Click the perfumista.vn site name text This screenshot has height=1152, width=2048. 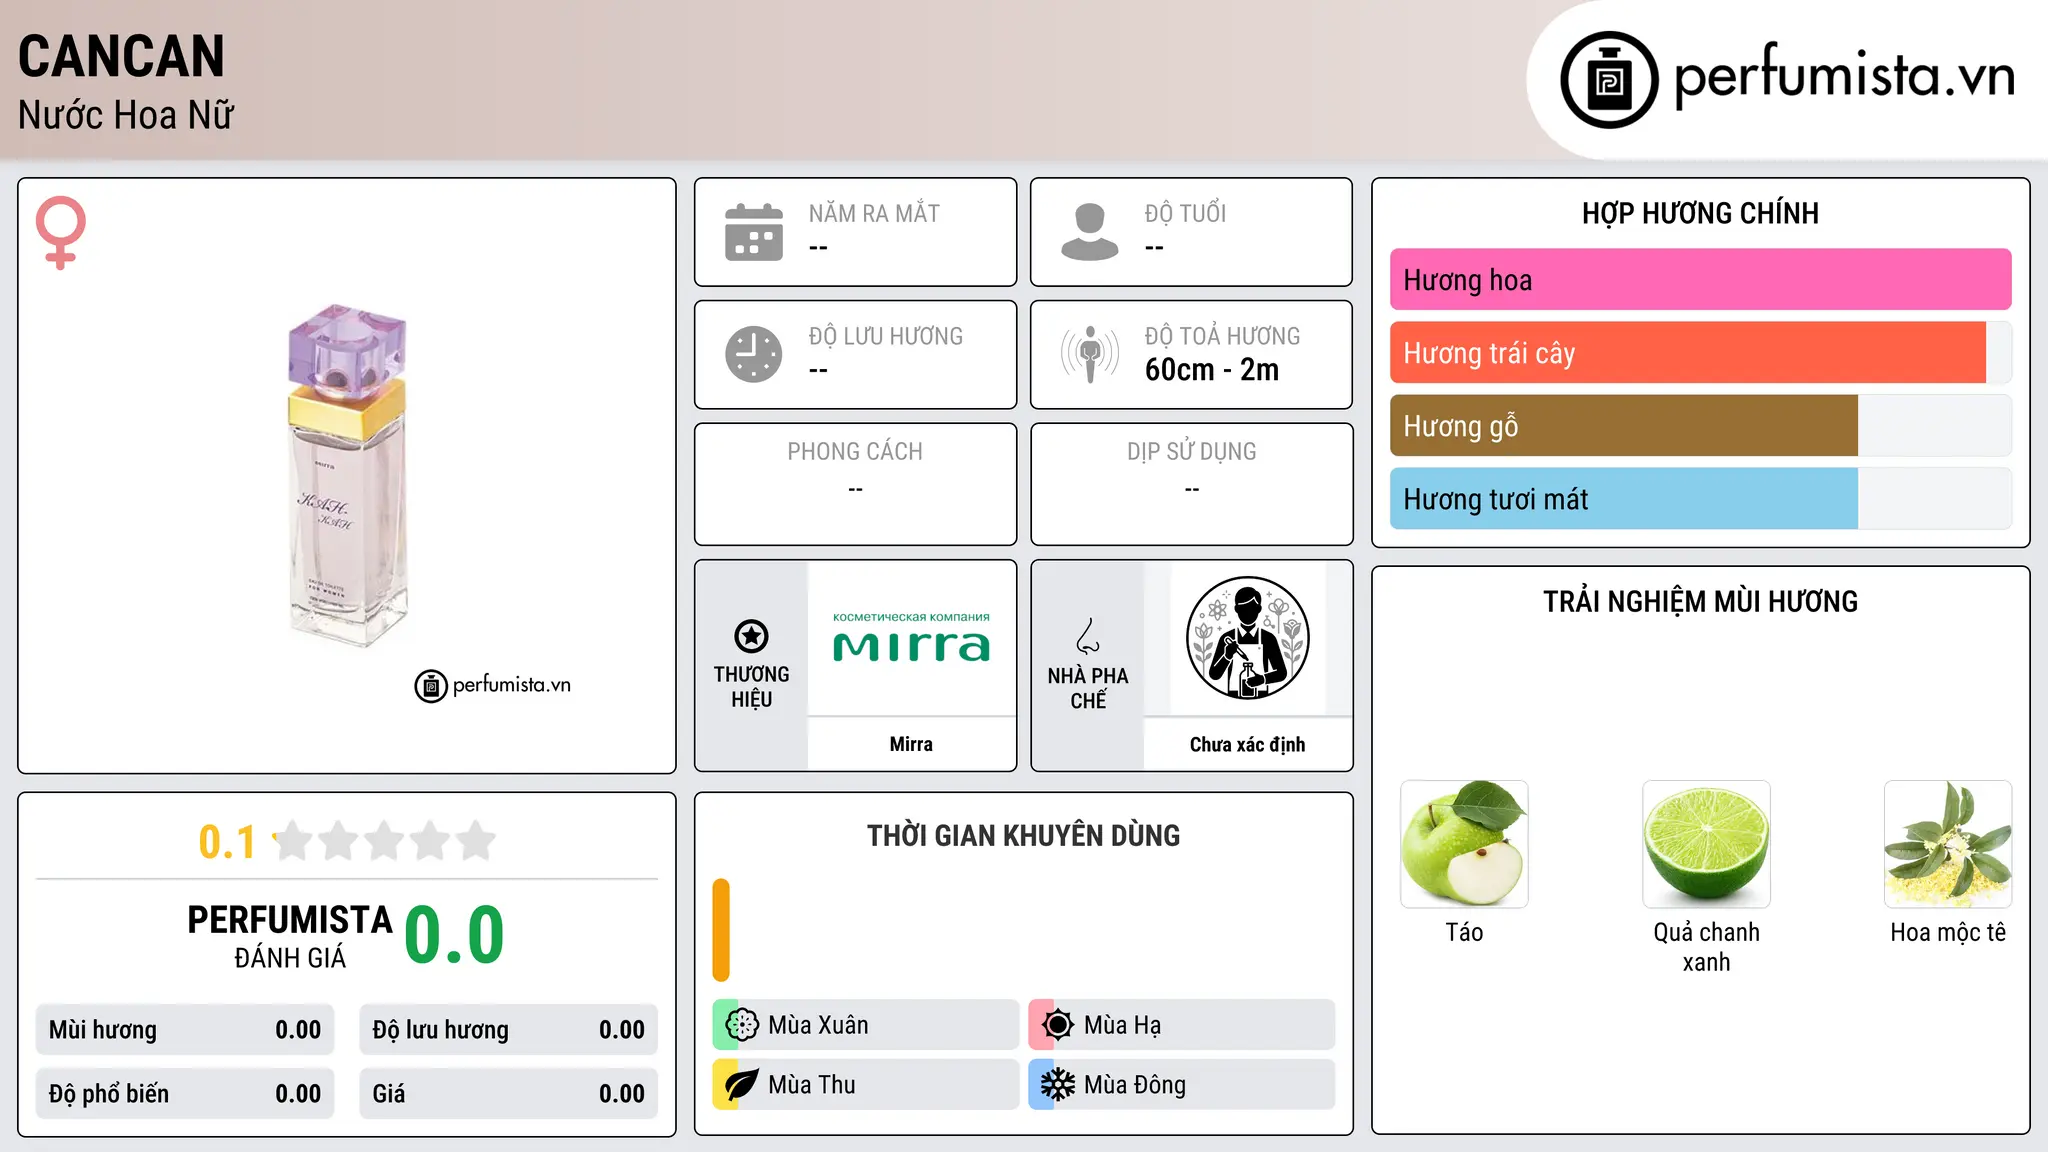pos(1844,77)
